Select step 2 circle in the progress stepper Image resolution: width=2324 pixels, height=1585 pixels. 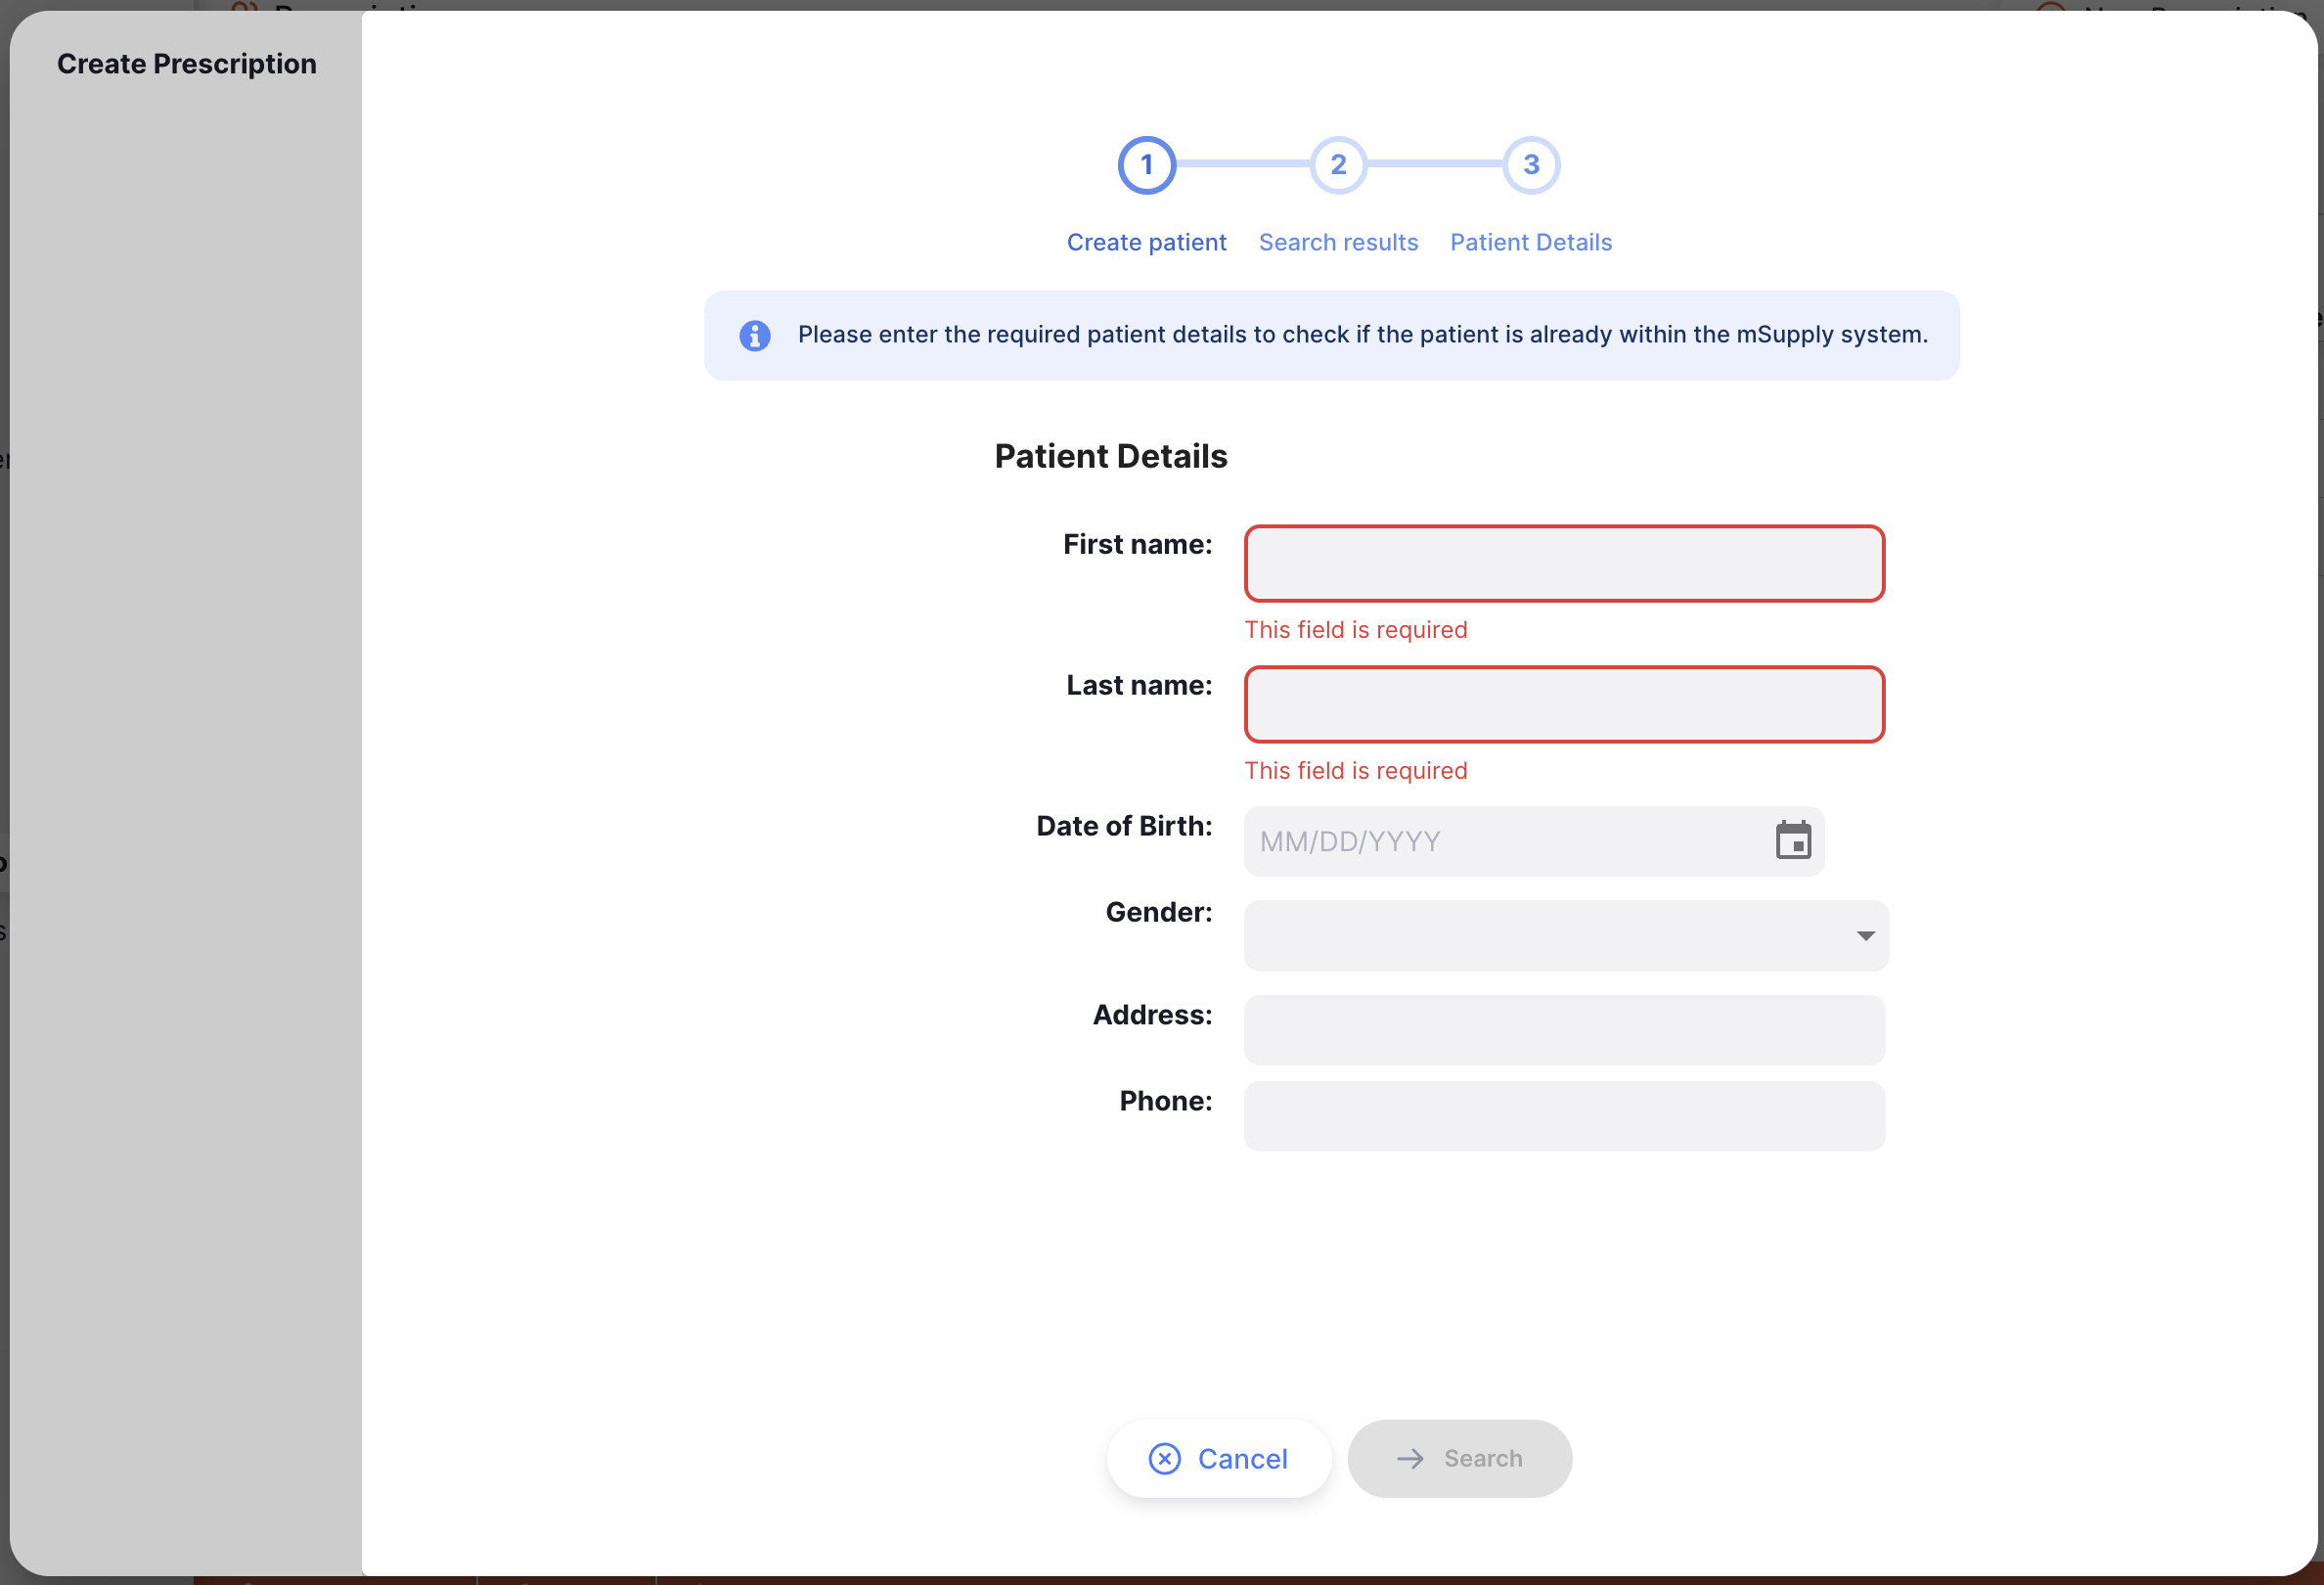pos(1338,165)
